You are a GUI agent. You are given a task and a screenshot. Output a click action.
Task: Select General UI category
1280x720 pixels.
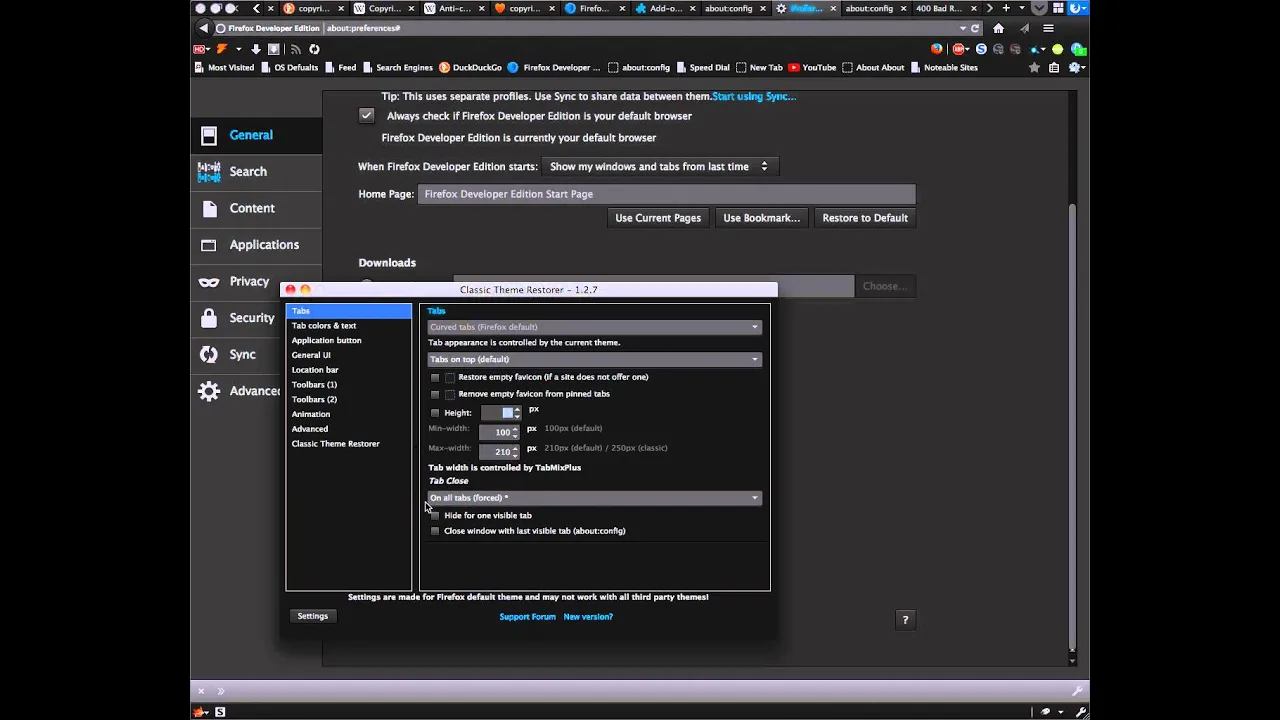point(348,355)
